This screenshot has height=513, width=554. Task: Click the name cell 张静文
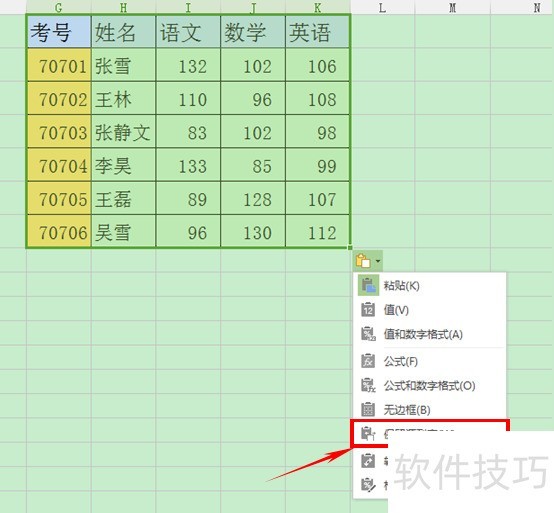click(x=123, y=131)
